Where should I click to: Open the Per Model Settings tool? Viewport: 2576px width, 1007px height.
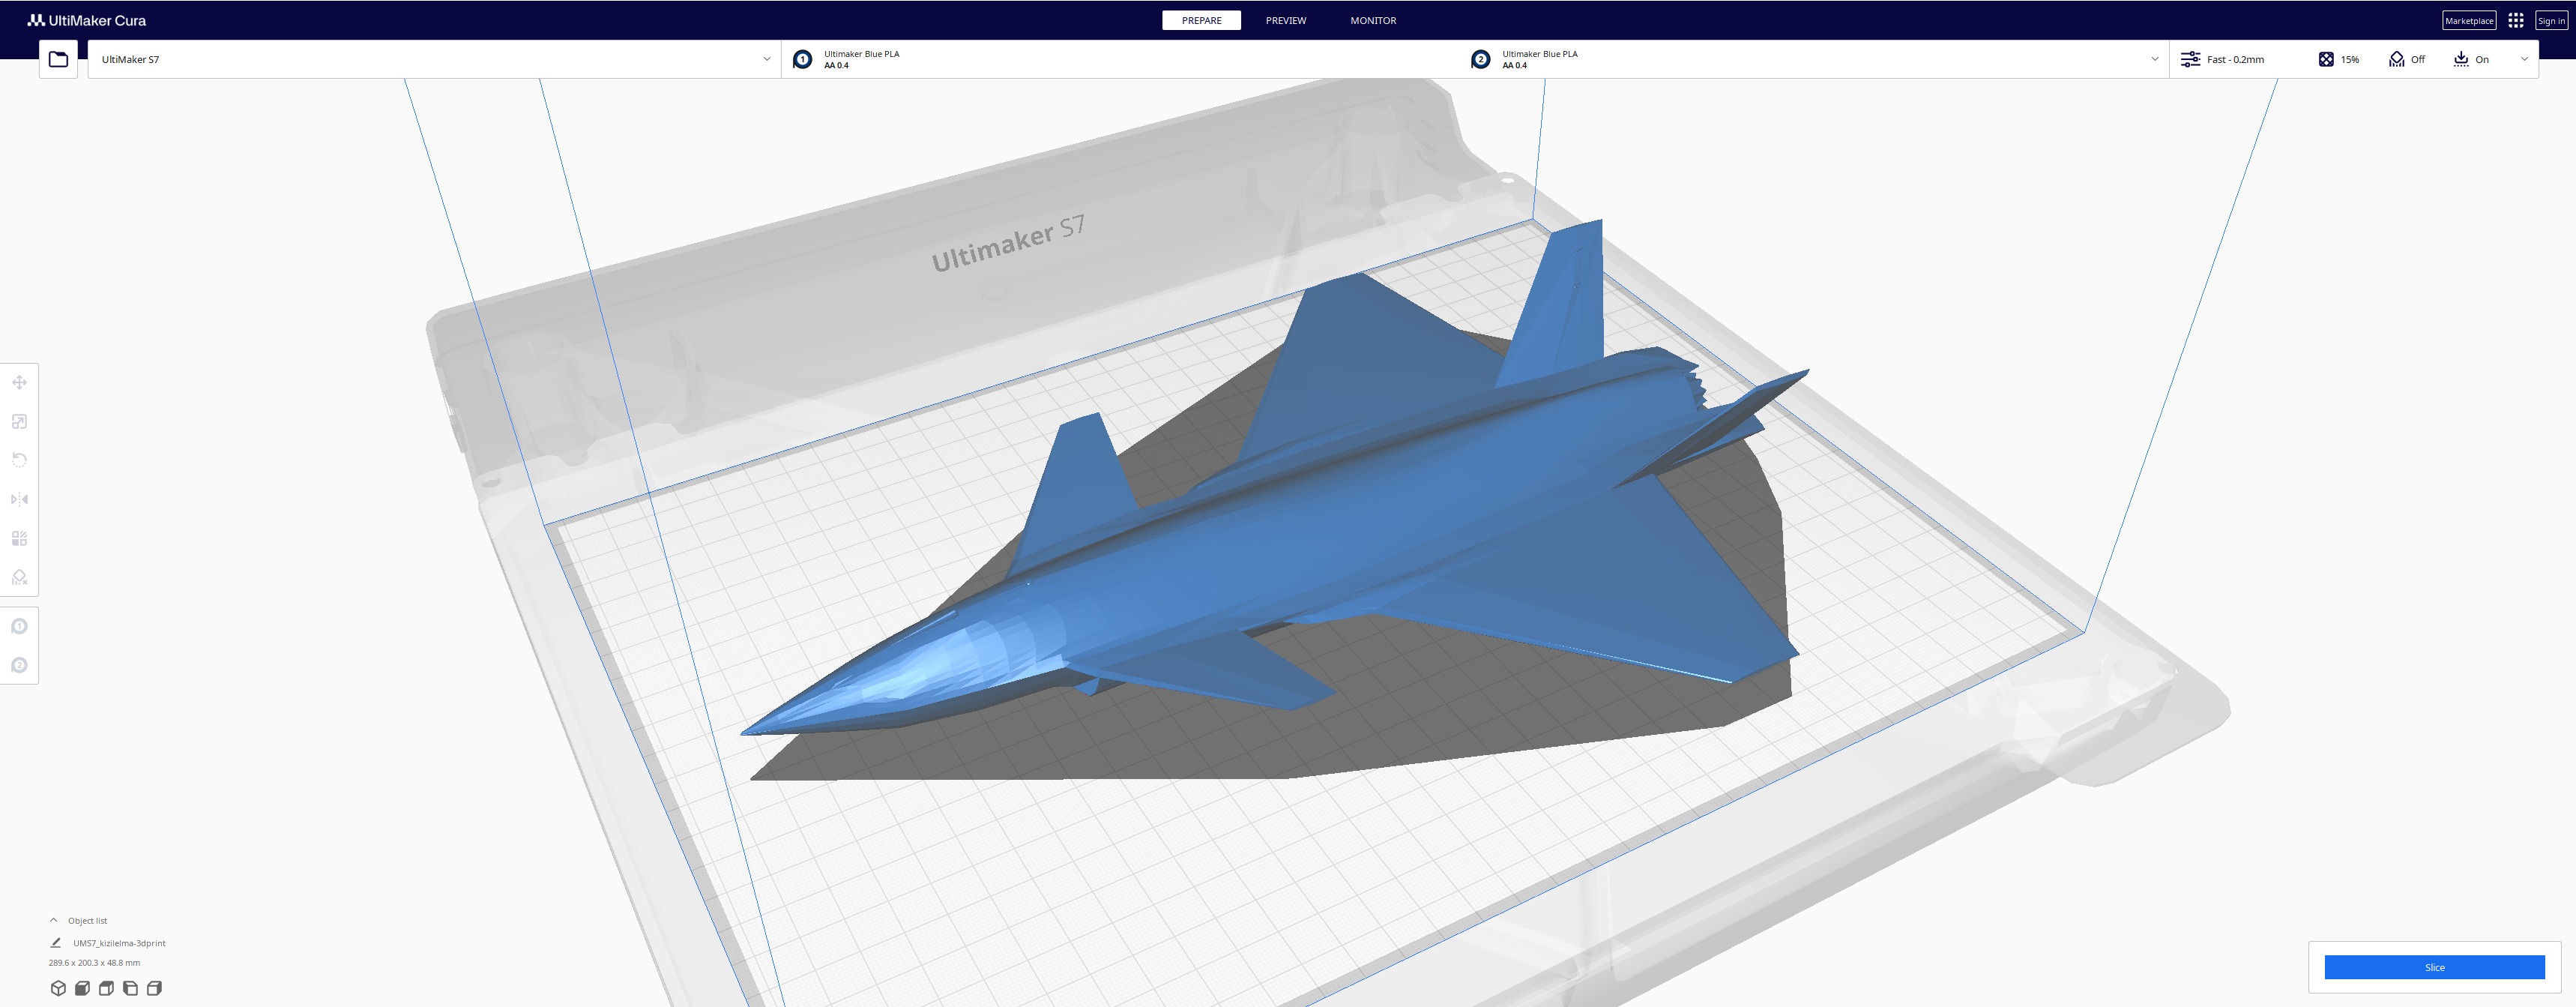pos(19,538)
